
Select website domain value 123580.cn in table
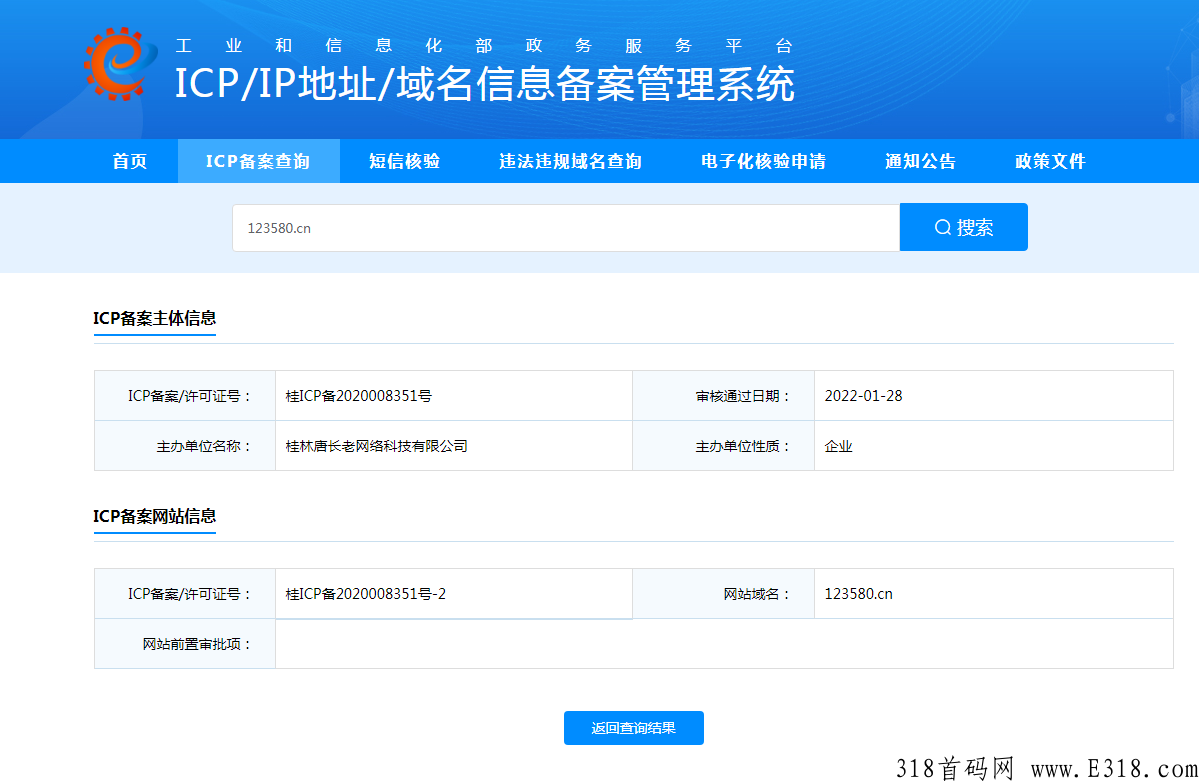pyautogui.click(x=858, y=594)
